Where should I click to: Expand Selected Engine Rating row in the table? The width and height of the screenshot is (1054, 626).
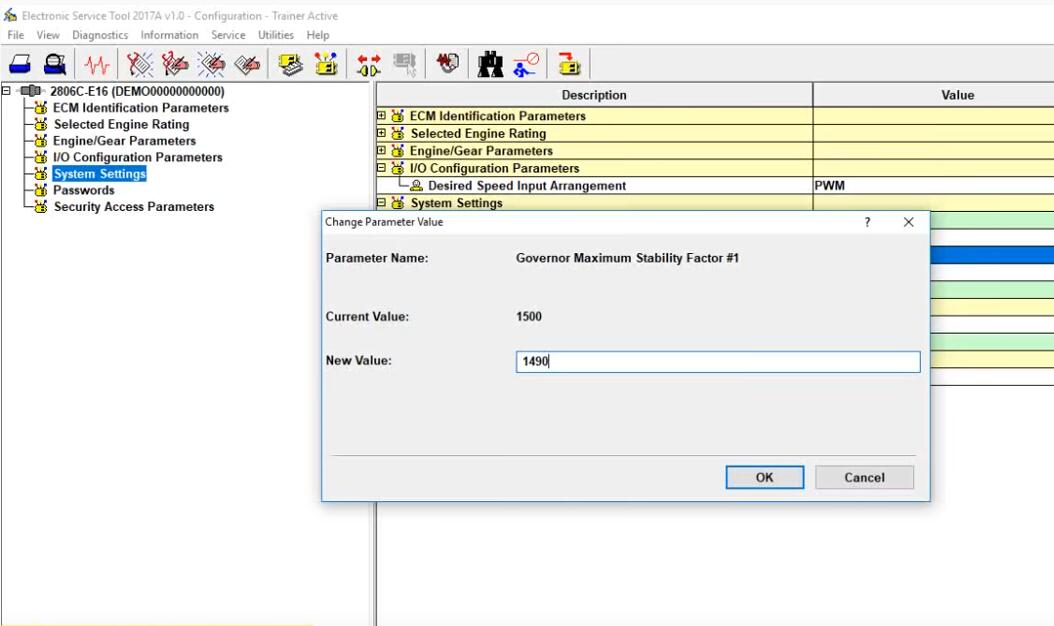pos(381,133)
